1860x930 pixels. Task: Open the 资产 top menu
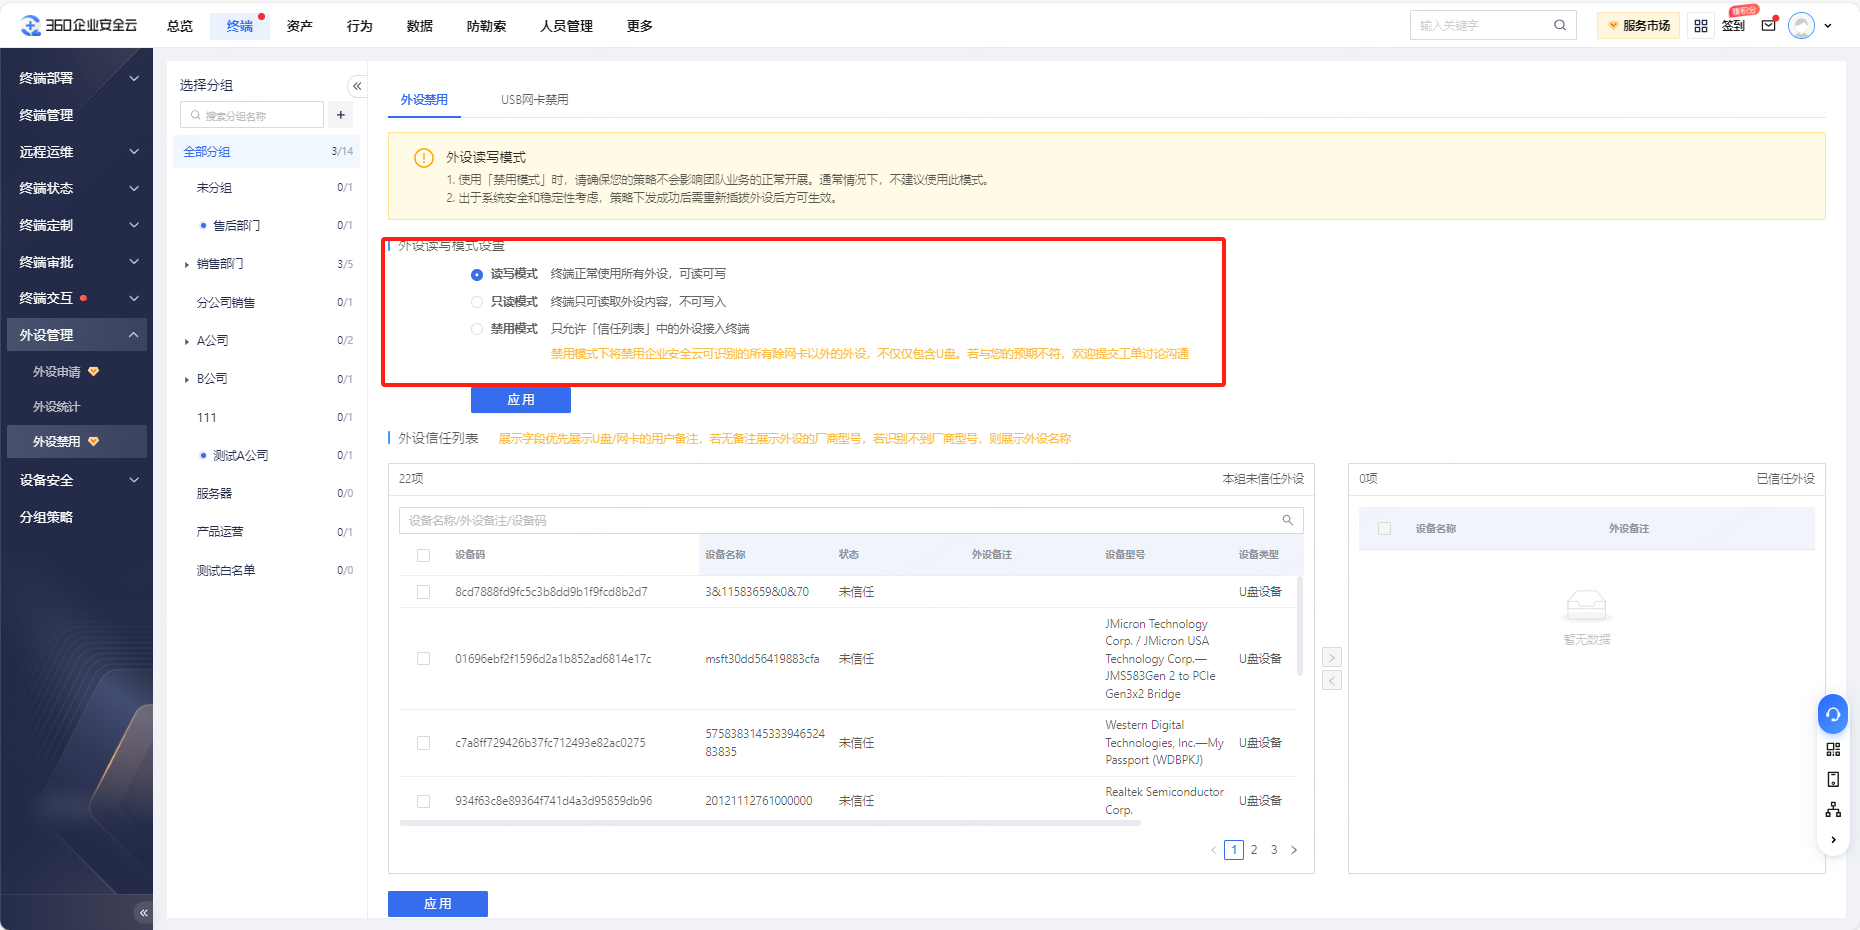click(299, 26)
